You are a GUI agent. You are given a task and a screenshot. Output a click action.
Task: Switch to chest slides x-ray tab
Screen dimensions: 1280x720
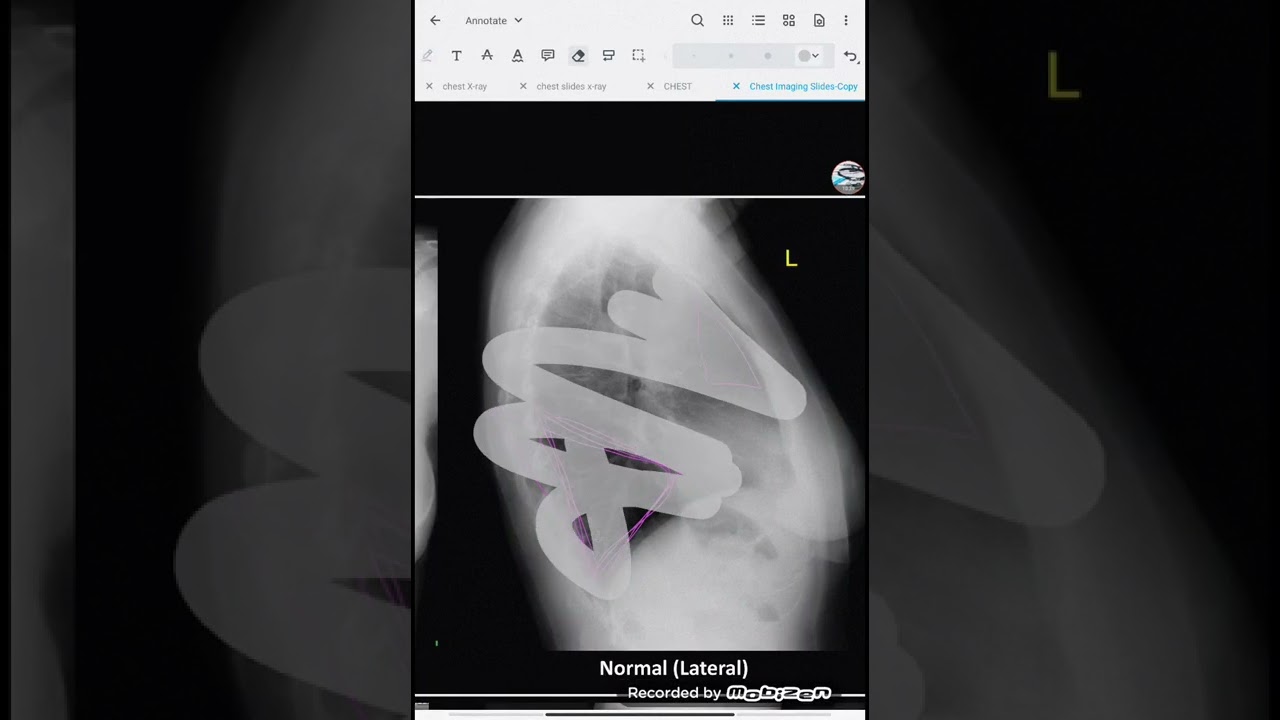coord(571,86)
